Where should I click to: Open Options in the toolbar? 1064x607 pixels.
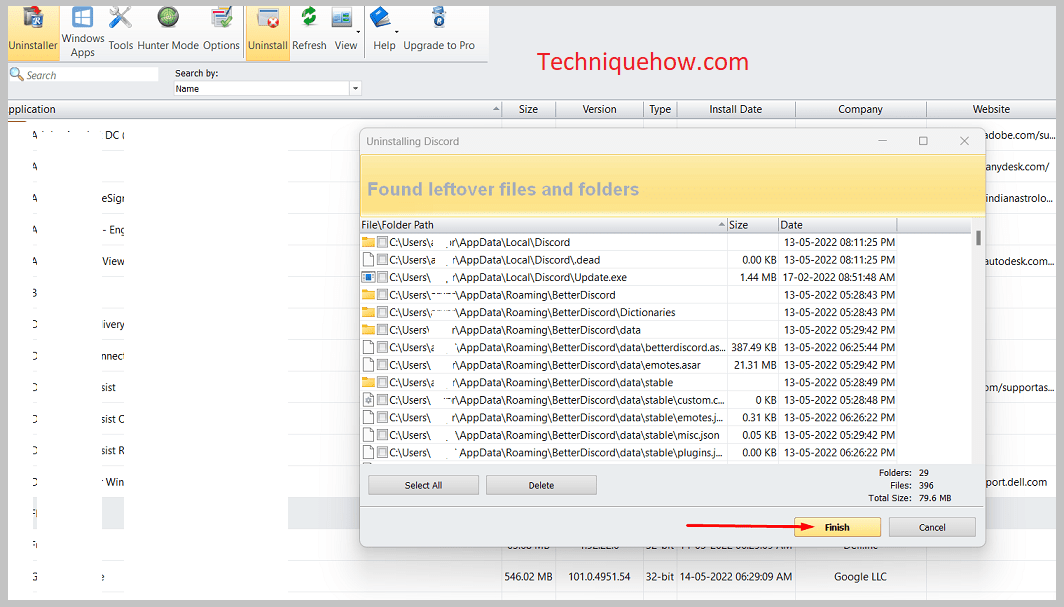click(x=221, y=31)
